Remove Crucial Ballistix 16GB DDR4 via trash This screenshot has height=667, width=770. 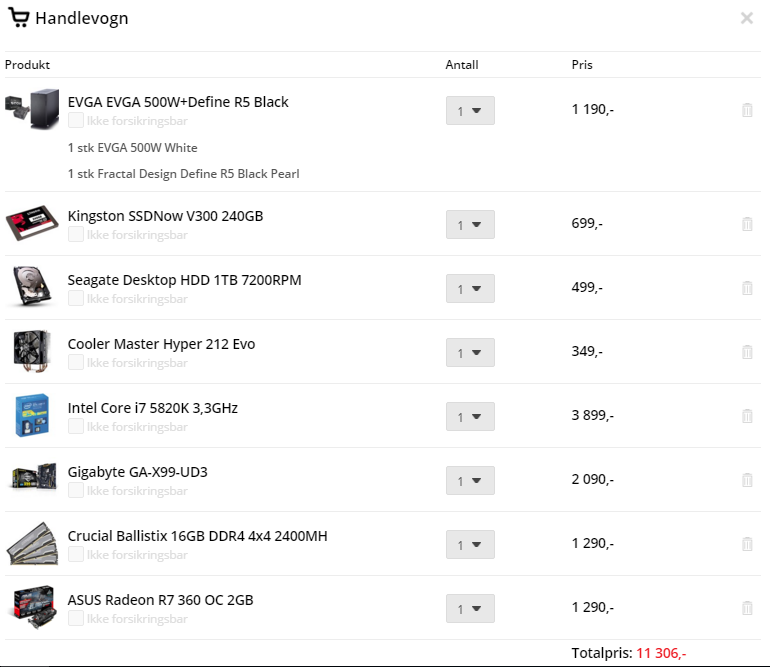pyautogui.click(x=747, y=544)
